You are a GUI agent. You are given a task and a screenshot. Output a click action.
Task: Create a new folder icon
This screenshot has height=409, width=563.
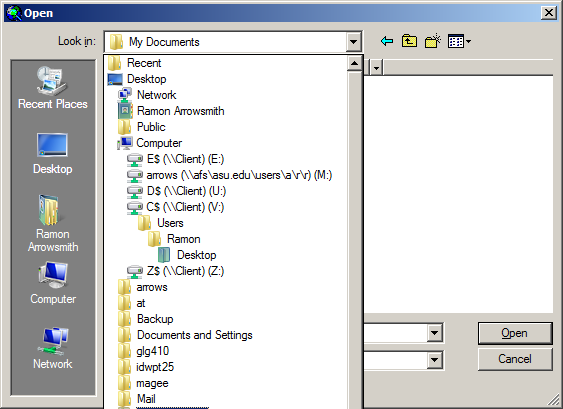433,41
